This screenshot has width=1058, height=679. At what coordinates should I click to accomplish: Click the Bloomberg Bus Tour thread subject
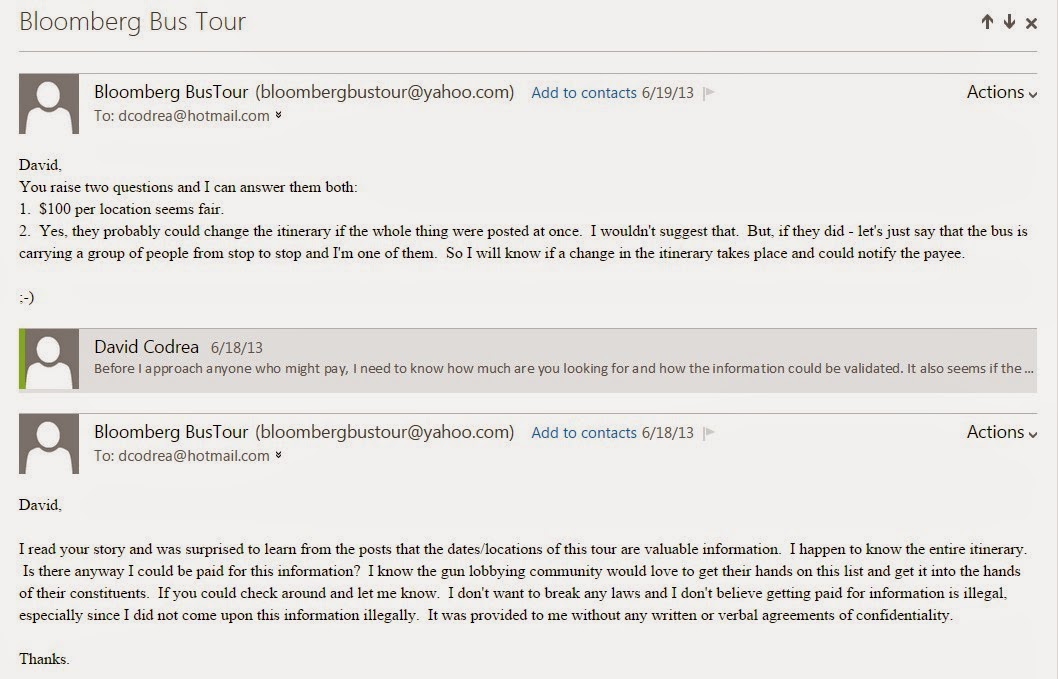tap(132, 22)
